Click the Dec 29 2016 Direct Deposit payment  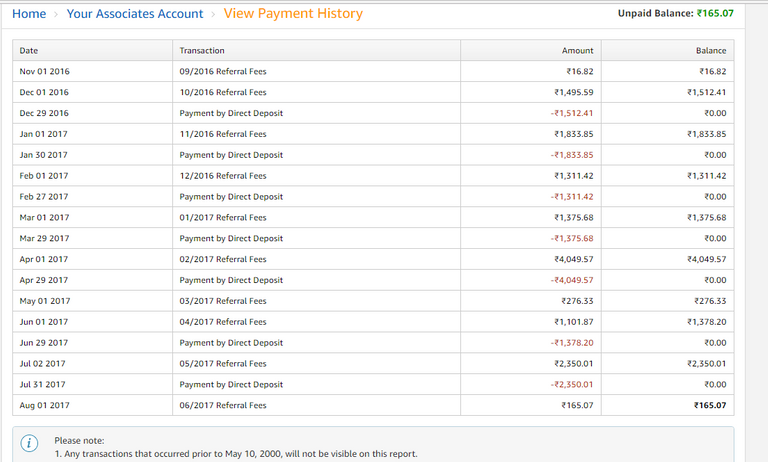pyautogui.click(x=231, y=113)
